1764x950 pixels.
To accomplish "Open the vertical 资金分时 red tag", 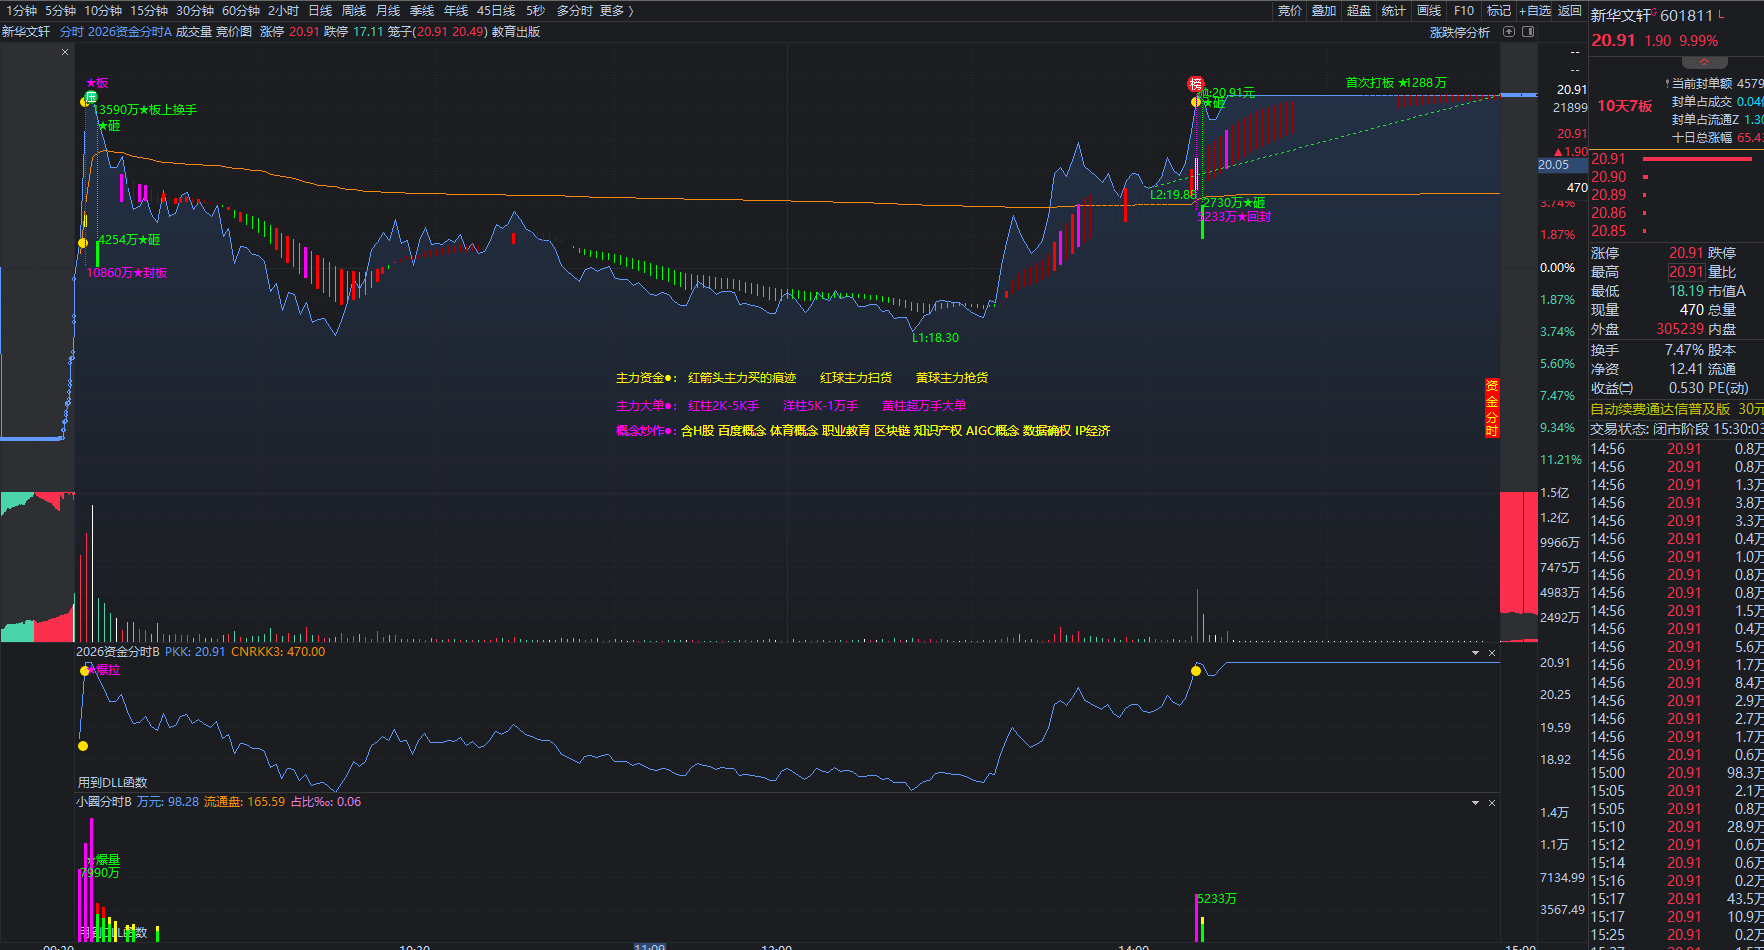I will coord(1492,408).
